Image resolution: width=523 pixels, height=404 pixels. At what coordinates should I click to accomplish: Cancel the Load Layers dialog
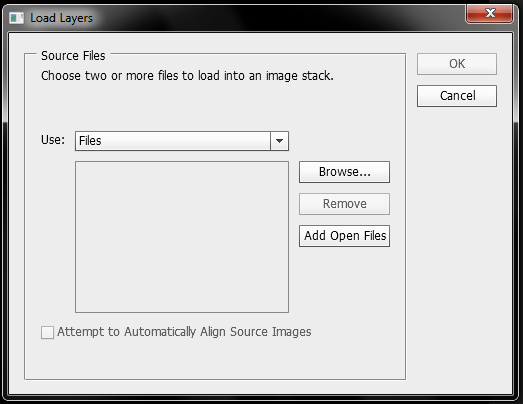[457, 96]
